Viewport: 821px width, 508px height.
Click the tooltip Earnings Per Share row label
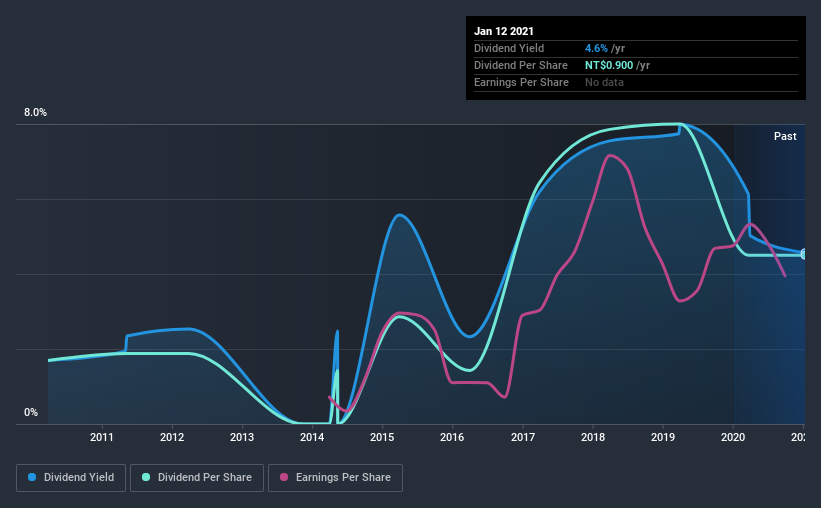click(x=521, y=82)
